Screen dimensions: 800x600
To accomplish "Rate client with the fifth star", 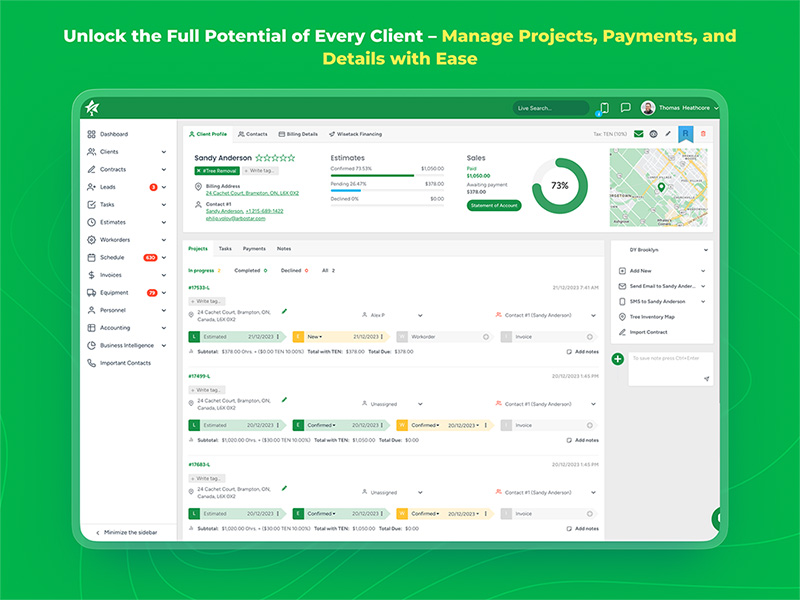I will (x=291, y=158).
